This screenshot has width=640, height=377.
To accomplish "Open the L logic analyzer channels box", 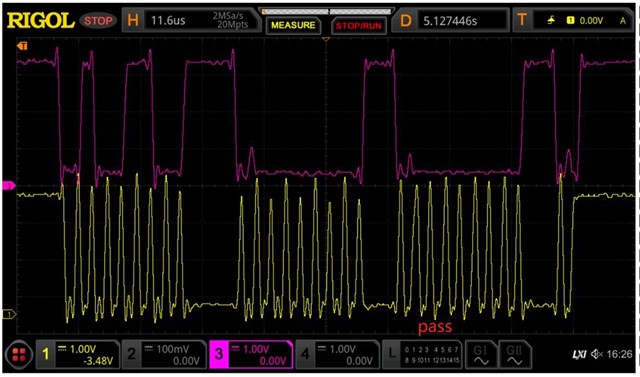I will pyautogui.click(x=422, y=355).
